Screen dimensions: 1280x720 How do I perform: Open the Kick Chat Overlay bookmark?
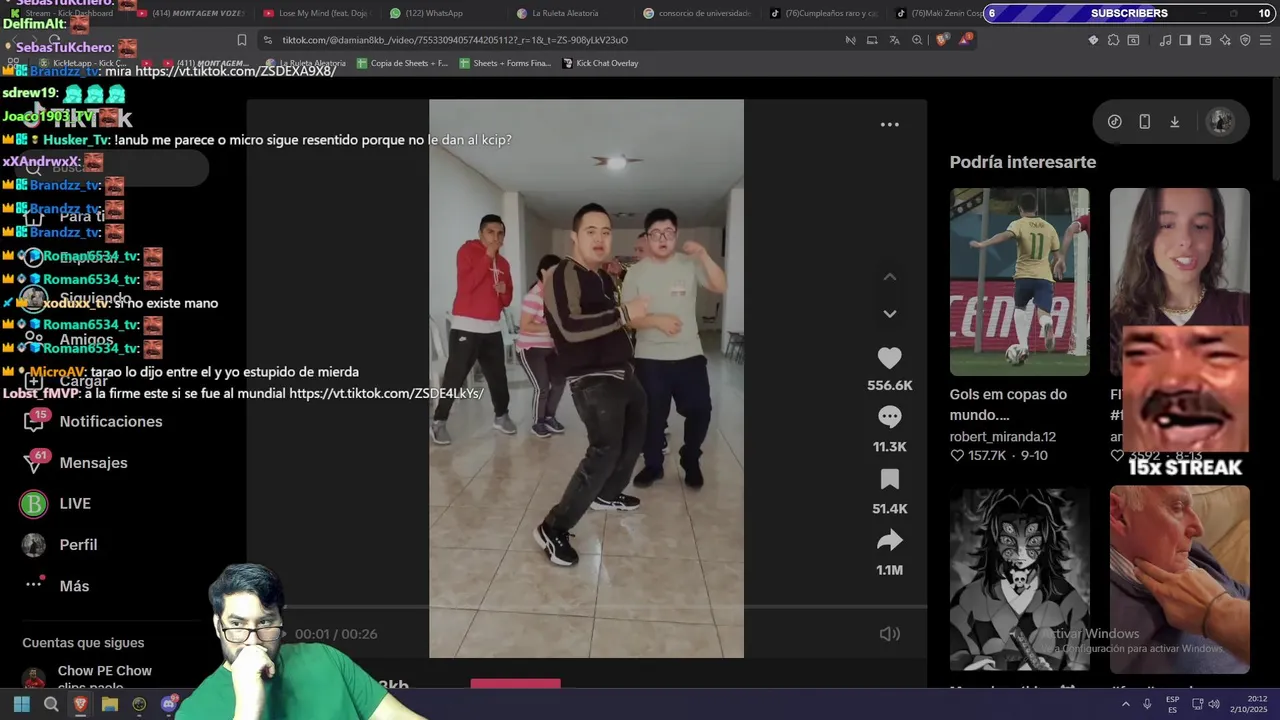(600, 63)
